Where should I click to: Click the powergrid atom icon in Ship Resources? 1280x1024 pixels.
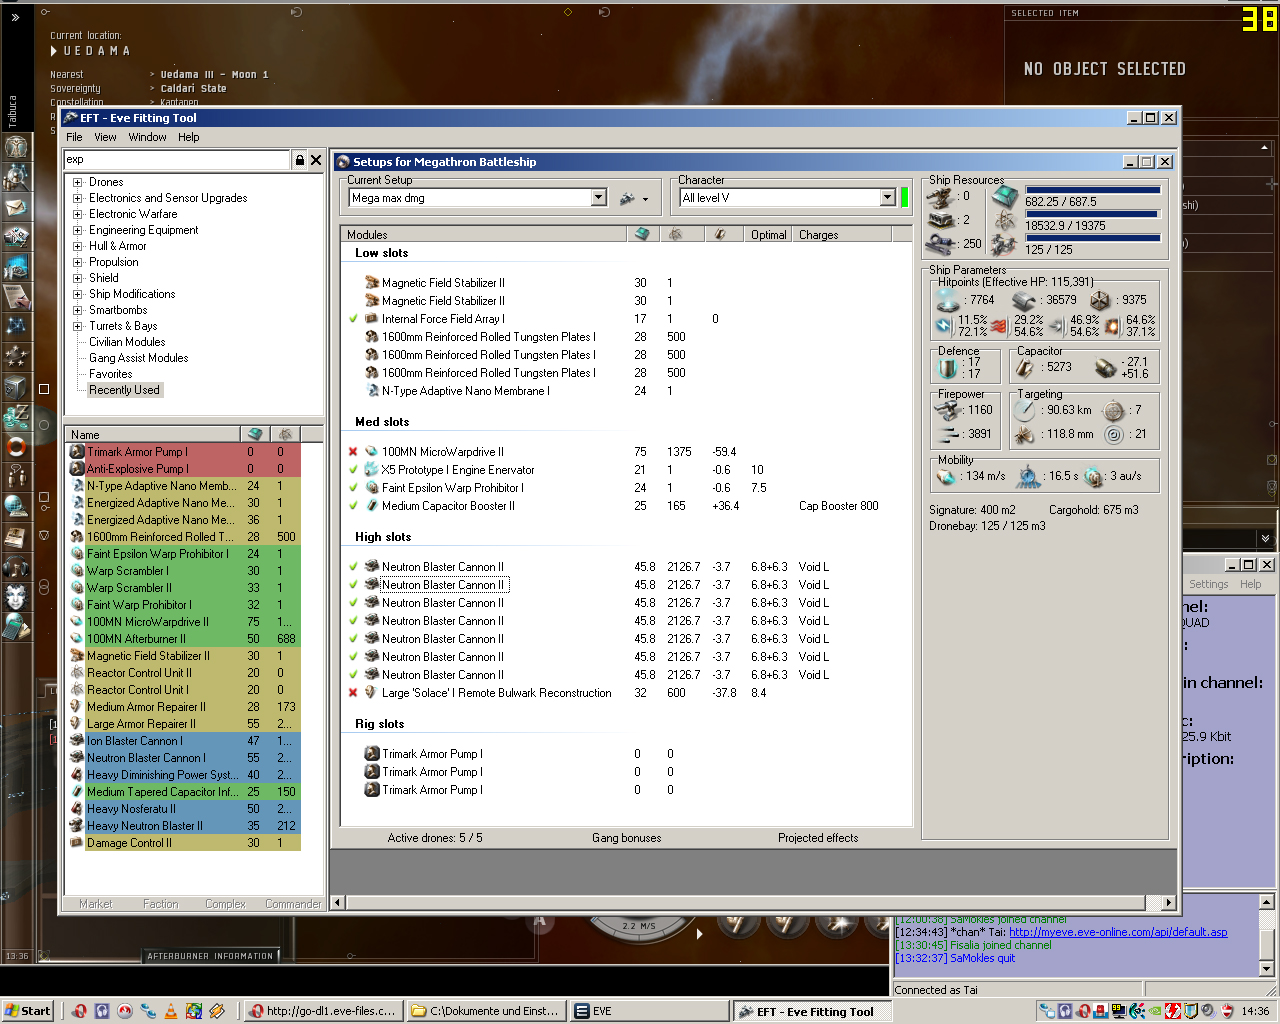[1005, 221]
